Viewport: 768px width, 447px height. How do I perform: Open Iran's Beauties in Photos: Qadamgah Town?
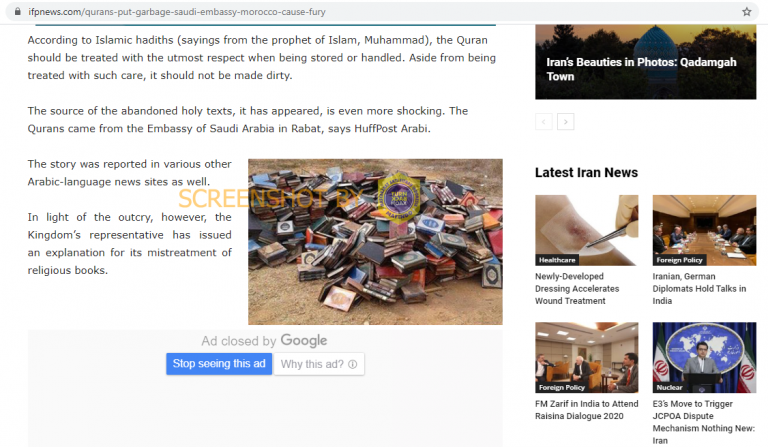pos(641,69)
